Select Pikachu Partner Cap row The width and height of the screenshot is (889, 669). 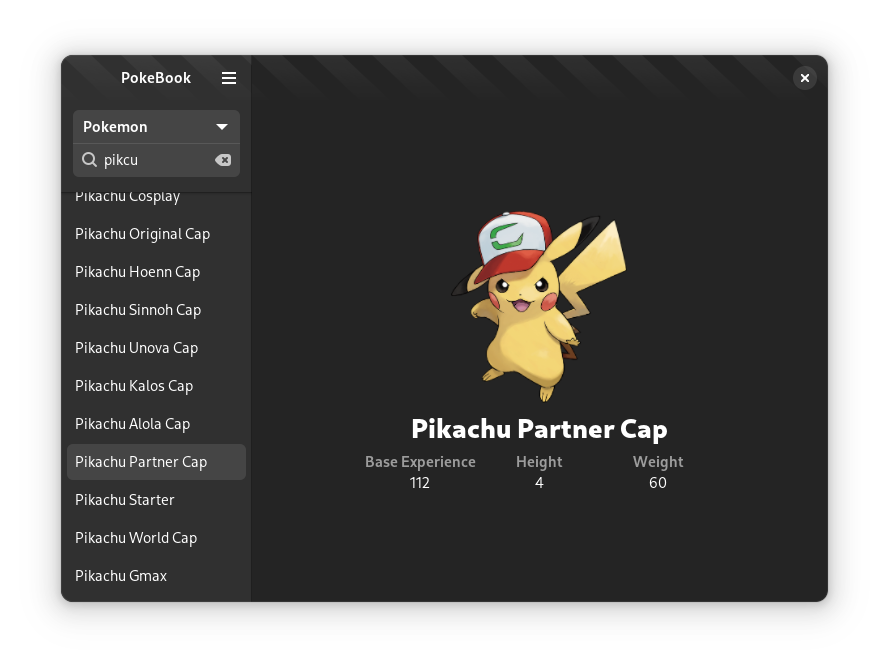[156, 462]
